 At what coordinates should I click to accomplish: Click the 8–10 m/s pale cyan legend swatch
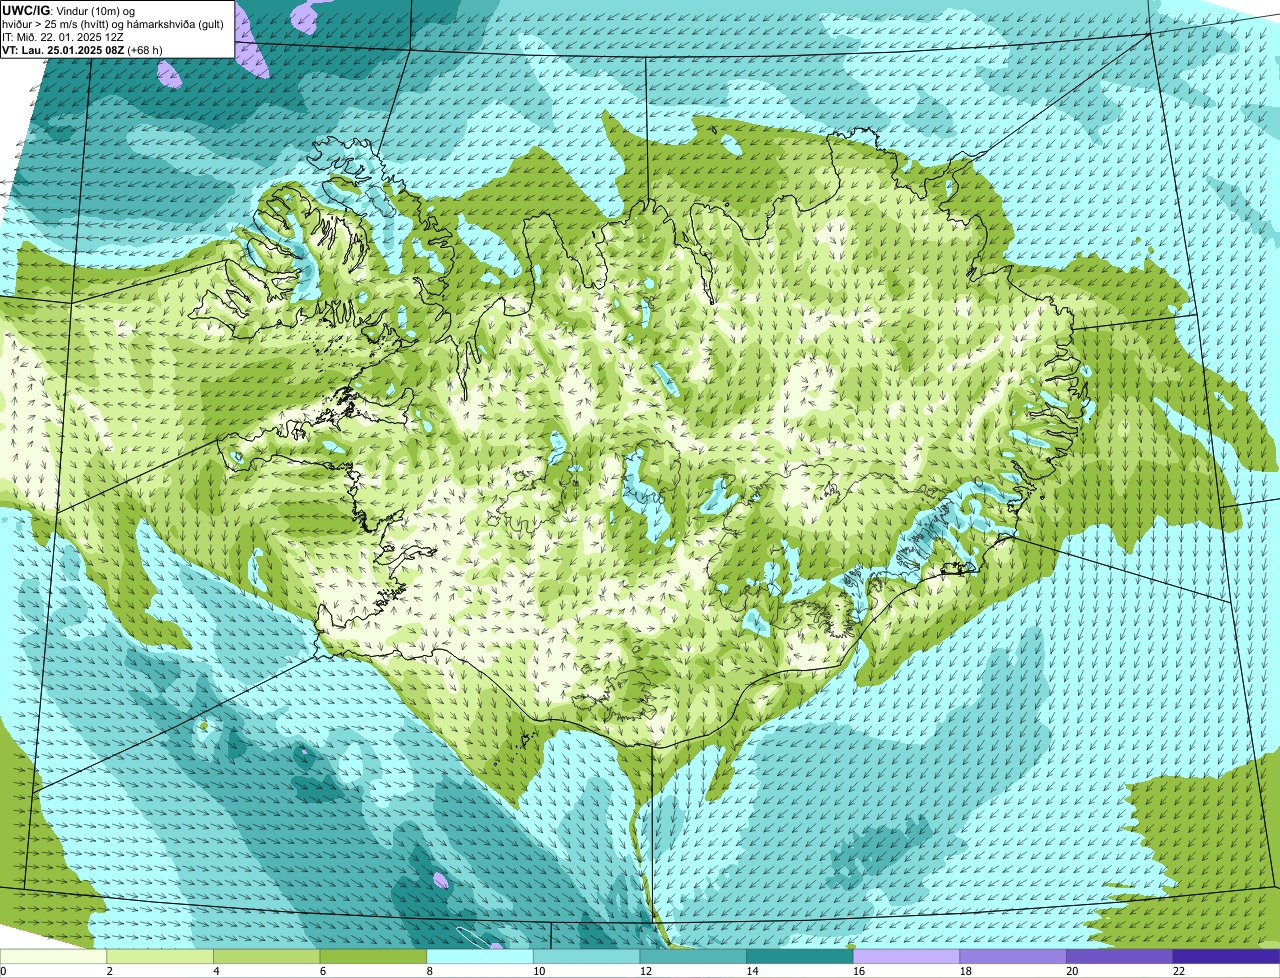[x=480, y=957]
